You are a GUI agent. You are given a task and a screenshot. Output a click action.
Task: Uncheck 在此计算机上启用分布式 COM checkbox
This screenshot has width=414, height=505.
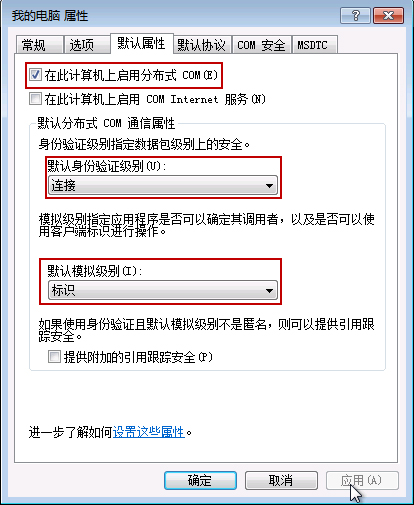[35, 75]
